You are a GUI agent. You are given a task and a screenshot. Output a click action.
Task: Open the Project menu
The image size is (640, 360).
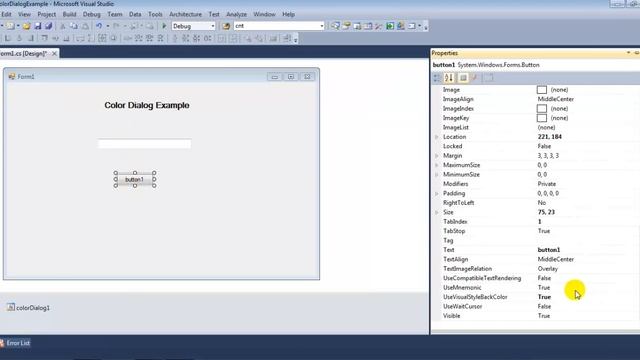click(47, 14)
